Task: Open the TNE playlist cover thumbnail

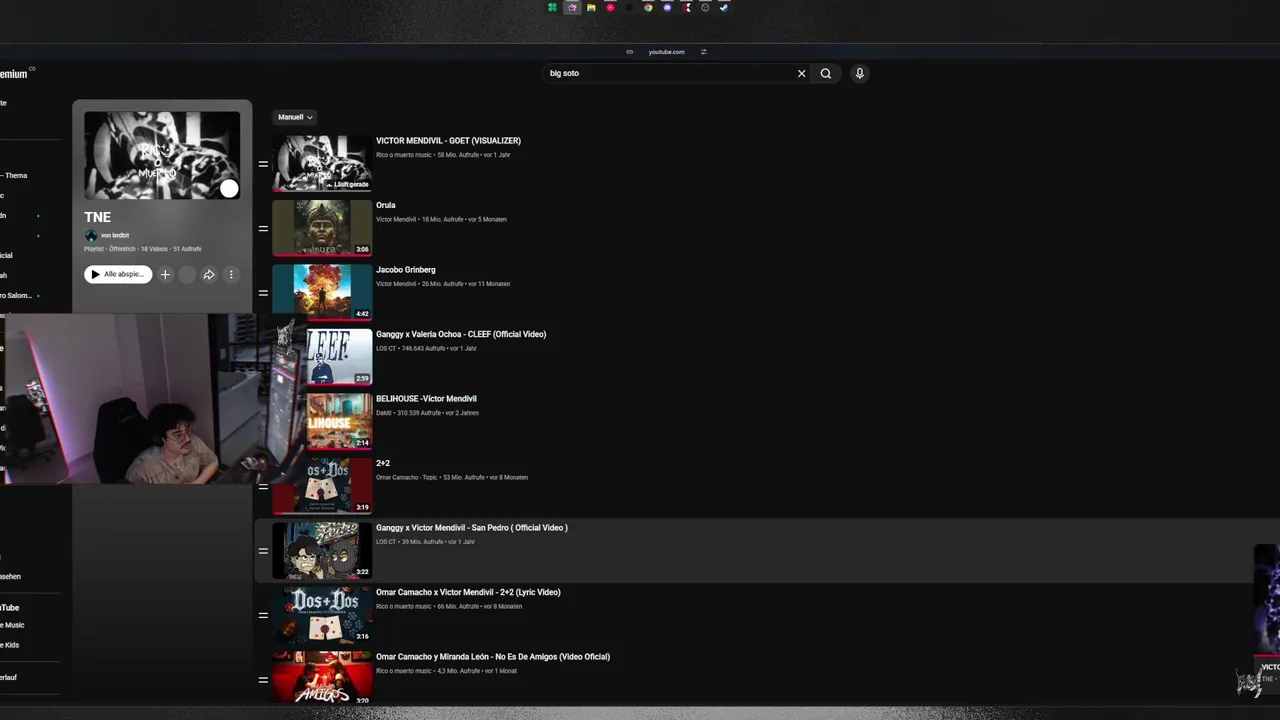Action: tap(162, 155)
